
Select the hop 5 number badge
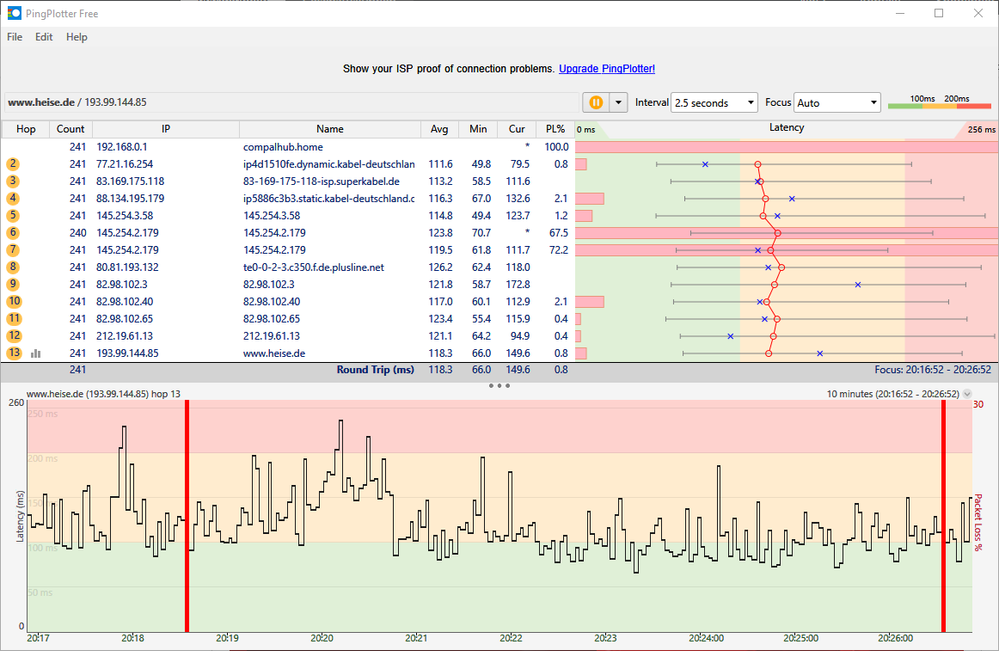(x=13, y=216)
